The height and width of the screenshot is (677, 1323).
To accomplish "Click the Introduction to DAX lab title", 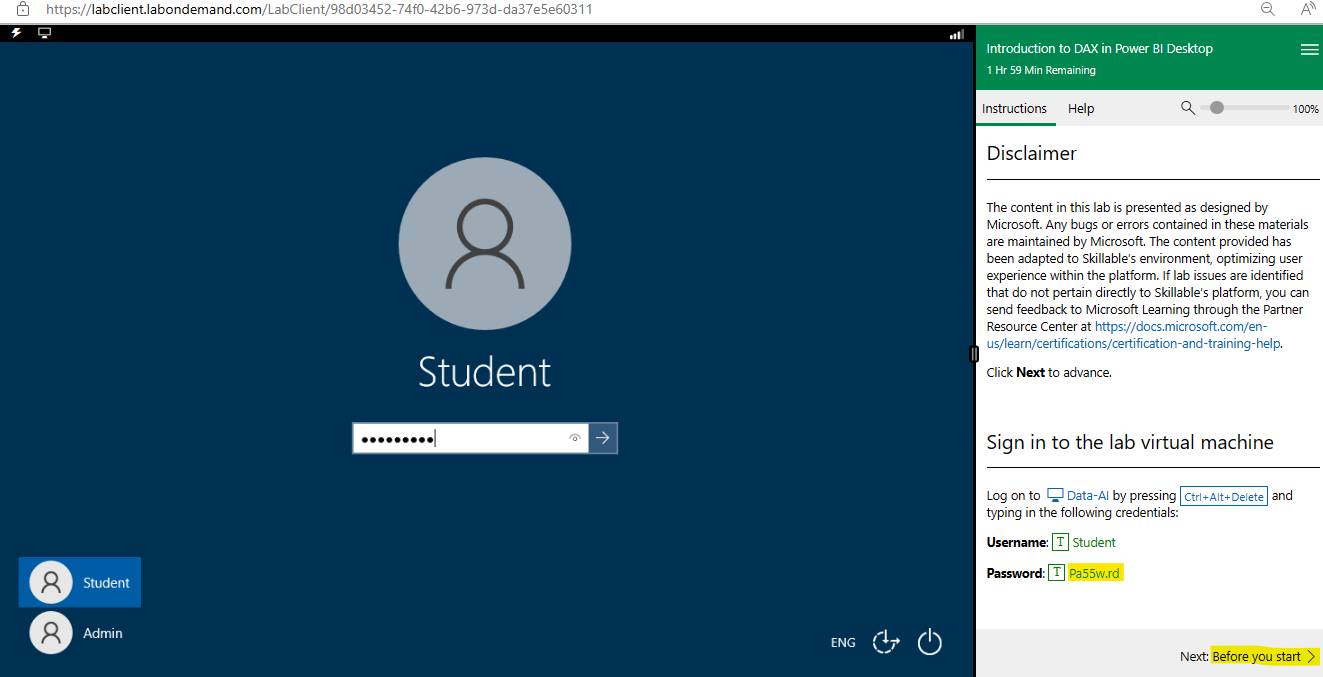I will click(x=1099, y=48).
